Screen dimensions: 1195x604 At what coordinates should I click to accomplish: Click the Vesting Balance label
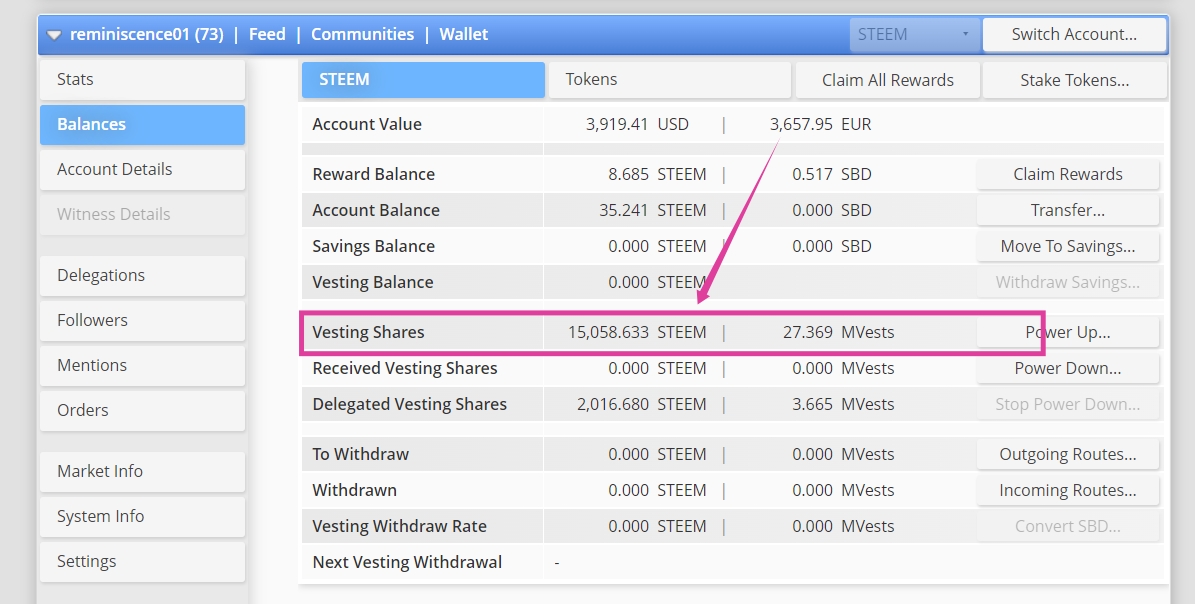click(x=373, y=282)
